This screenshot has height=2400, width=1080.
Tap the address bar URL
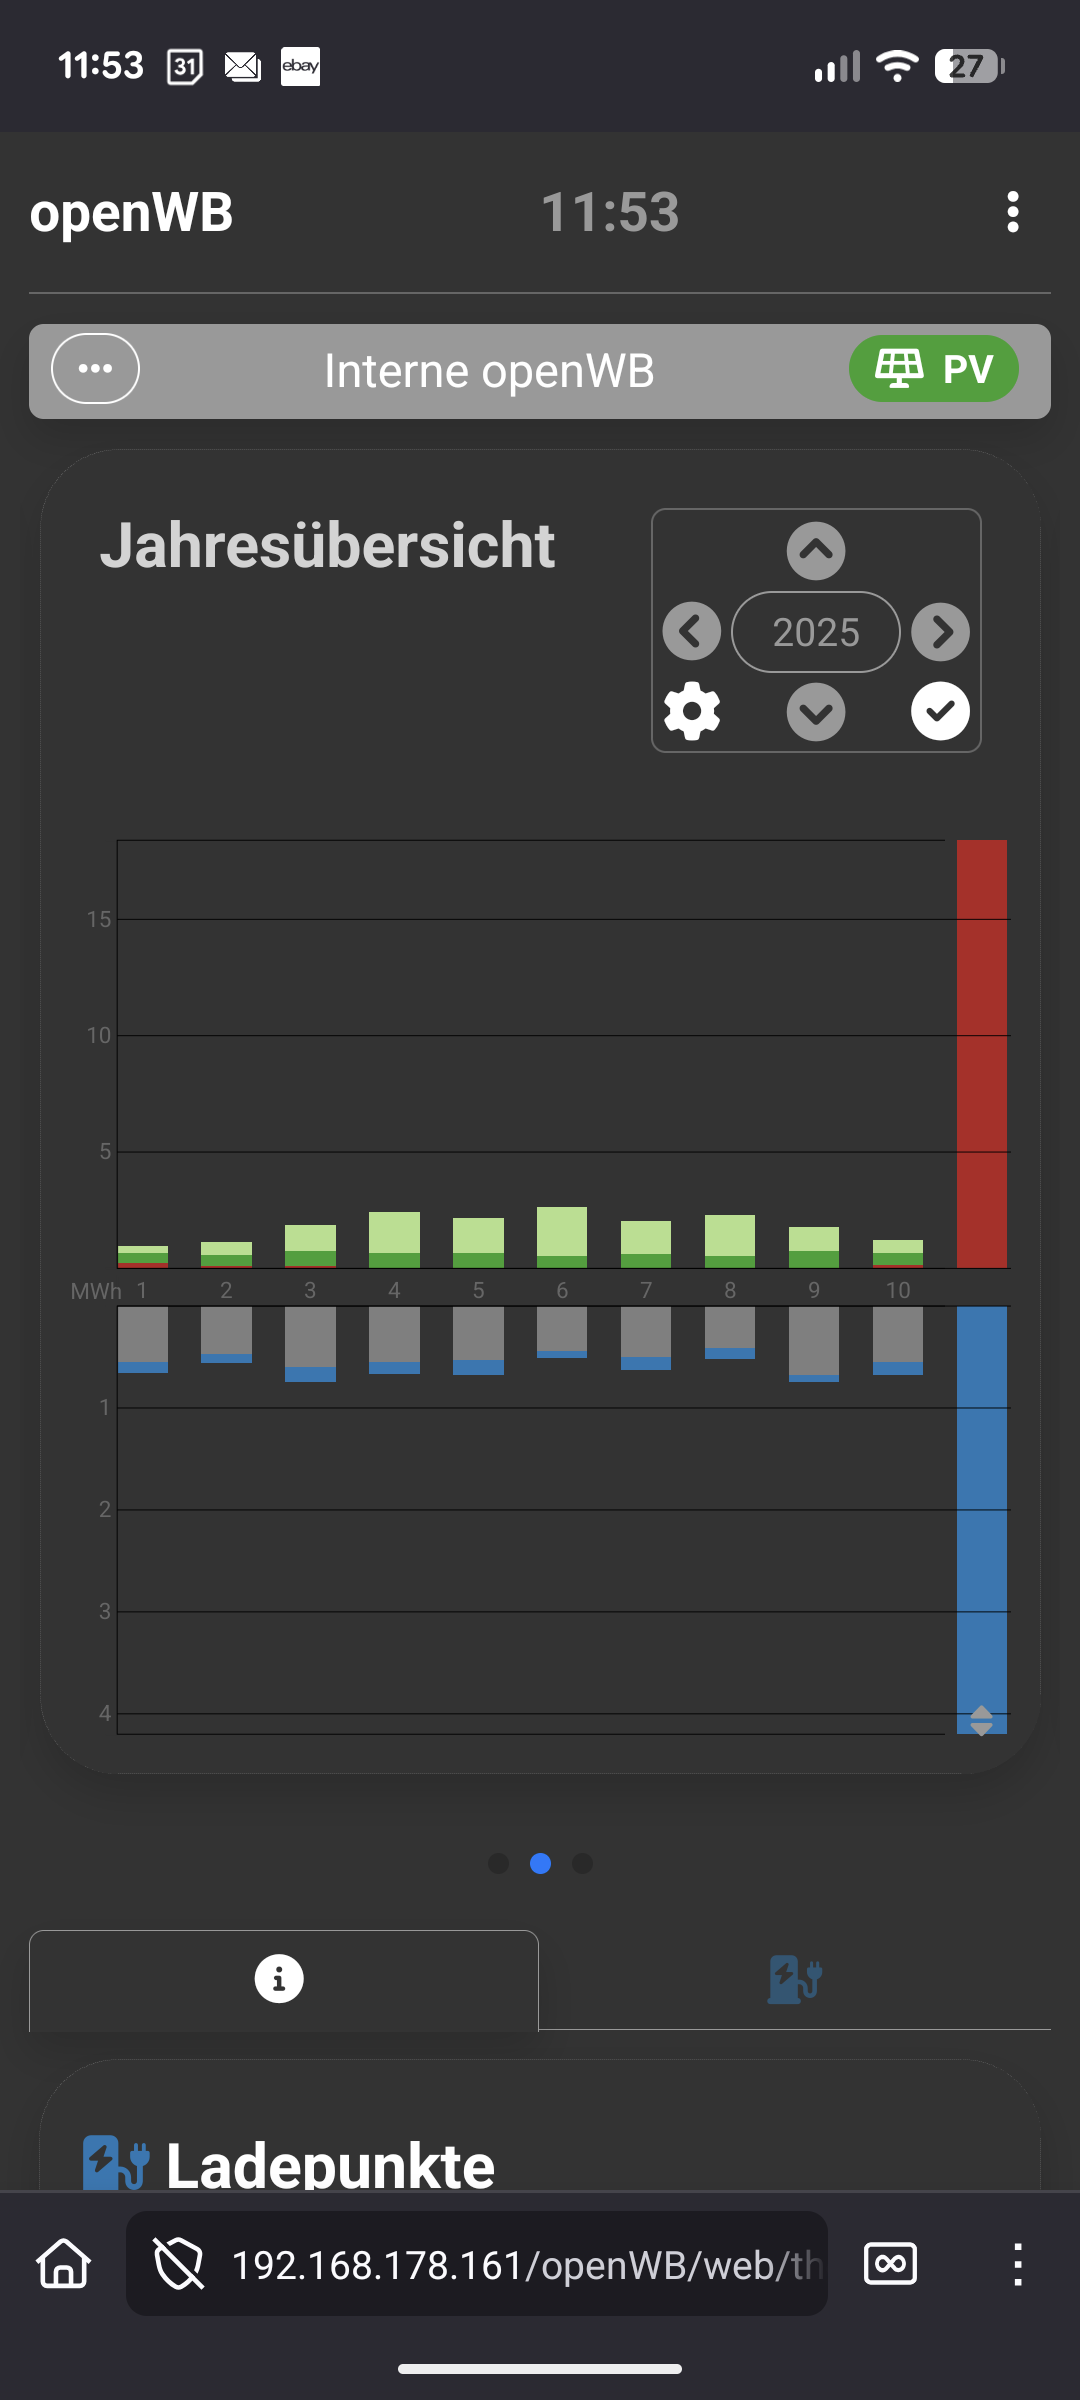point(525,2264)
